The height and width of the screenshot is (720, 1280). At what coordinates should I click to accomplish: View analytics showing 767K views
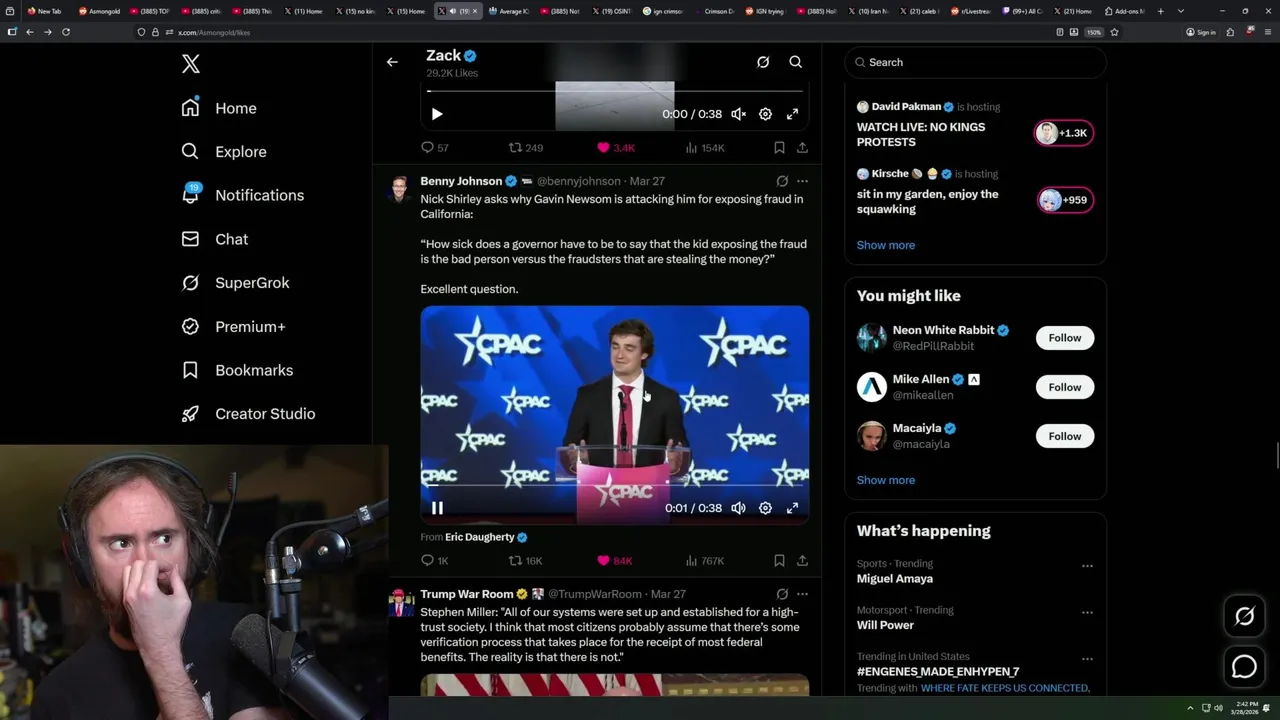705,561
